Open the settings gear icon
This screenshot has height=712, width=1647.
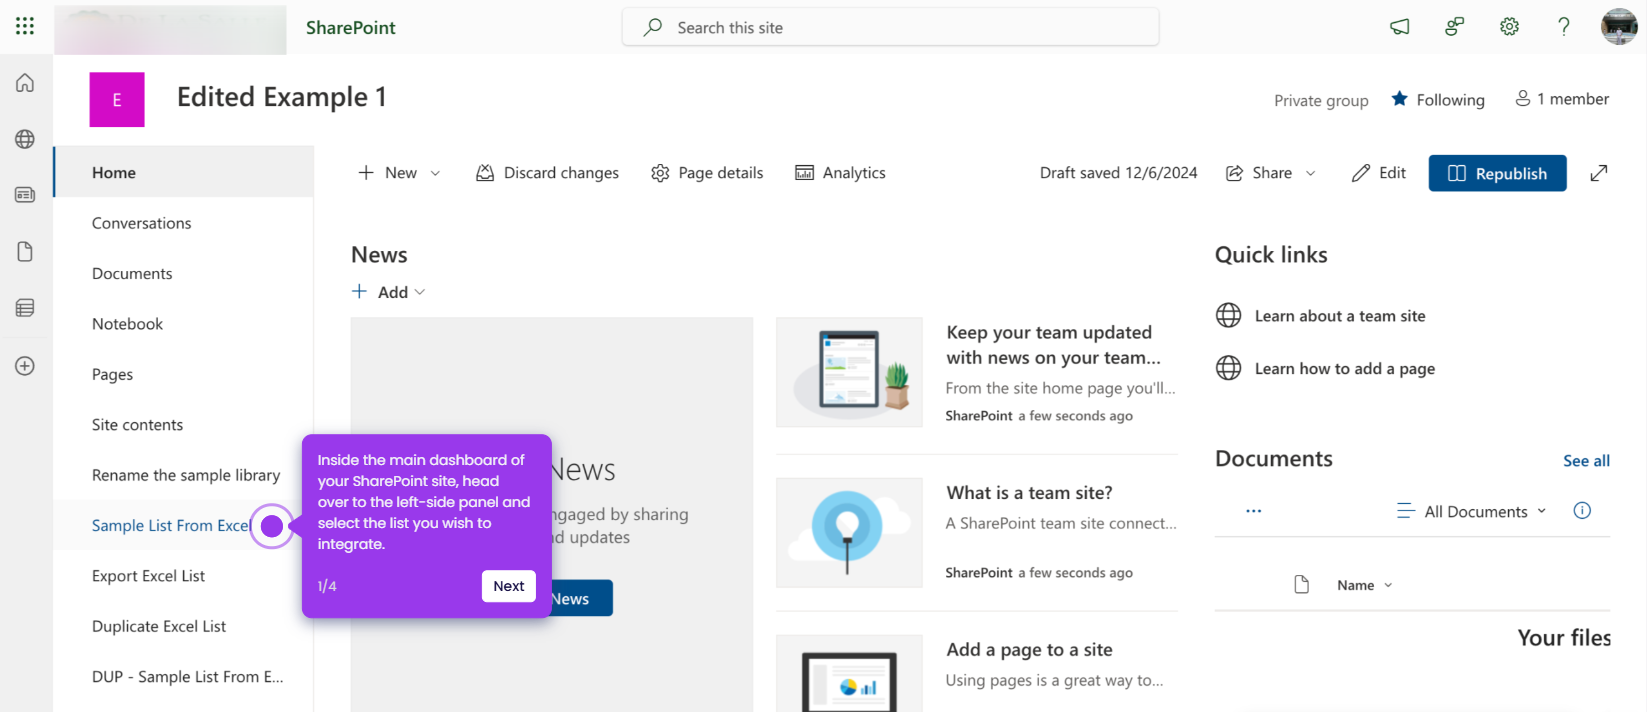point(1509,27)
